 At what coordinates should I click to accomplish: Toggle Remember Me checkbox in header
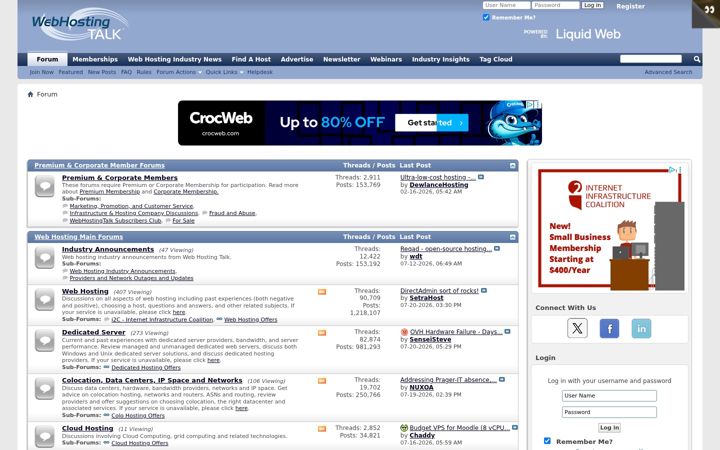[x=486, y=17]
